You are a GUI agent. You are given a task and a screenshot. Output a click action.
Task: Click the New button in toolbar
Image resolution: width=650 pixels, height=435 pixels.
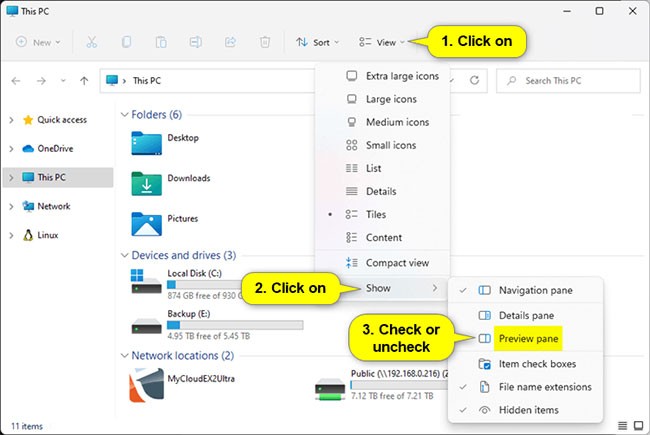[x=38, y=42]
